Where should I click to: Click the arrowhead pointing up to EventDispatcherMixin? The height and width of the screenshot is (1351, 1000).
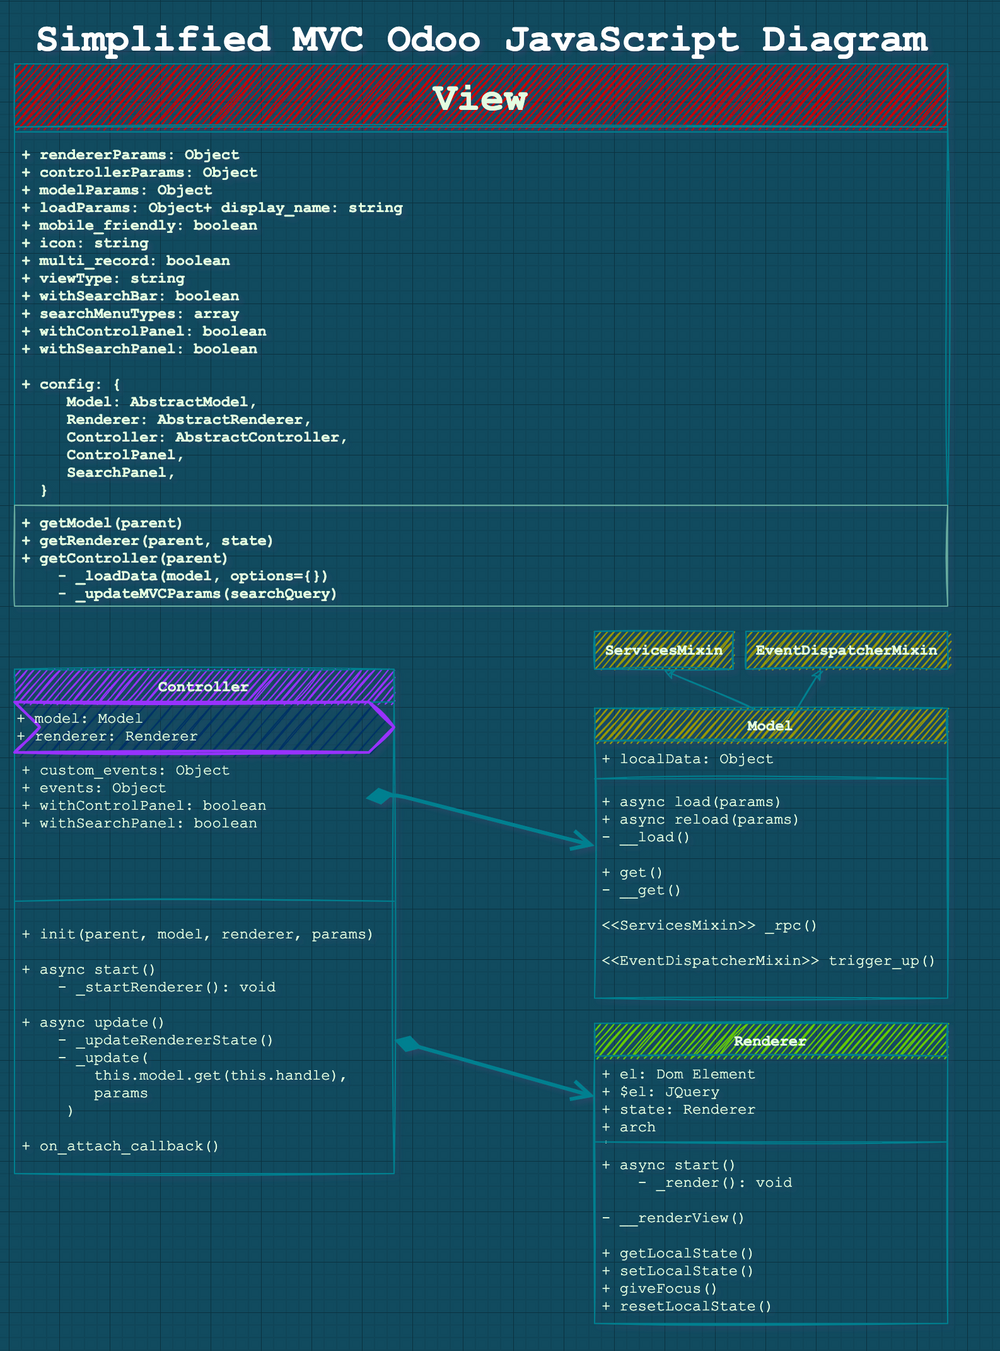(818, 674)
